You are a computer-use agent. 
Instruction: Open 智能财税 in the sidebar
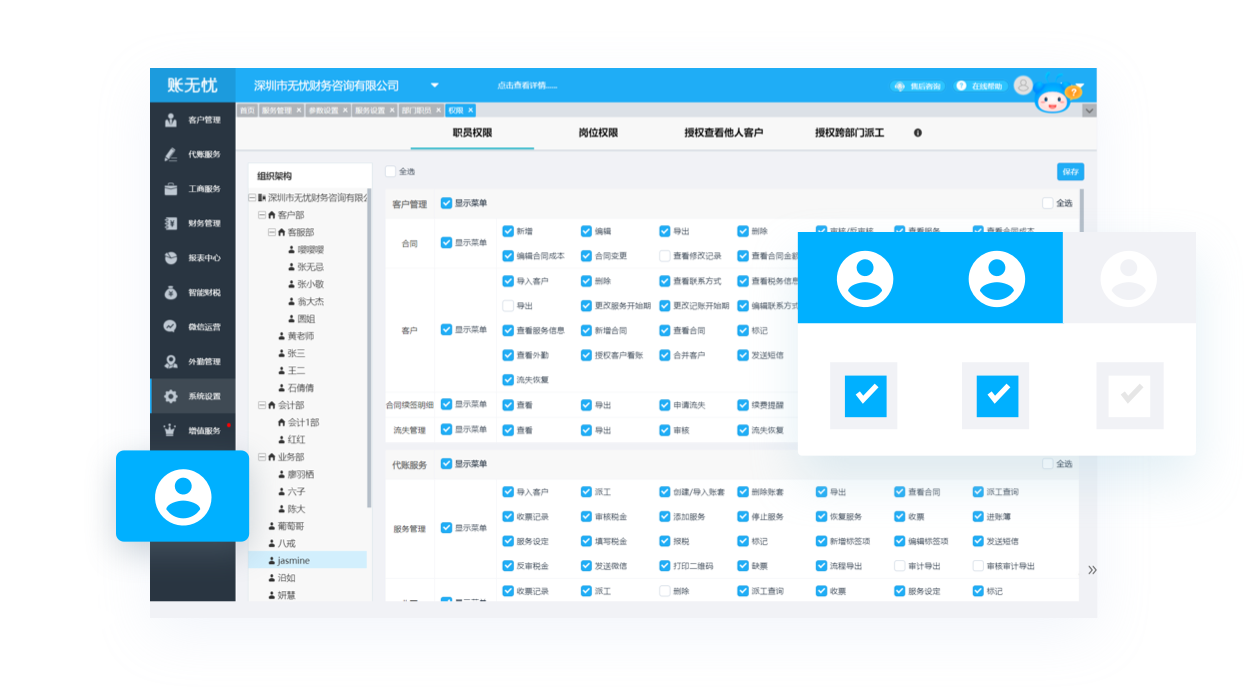193,293
